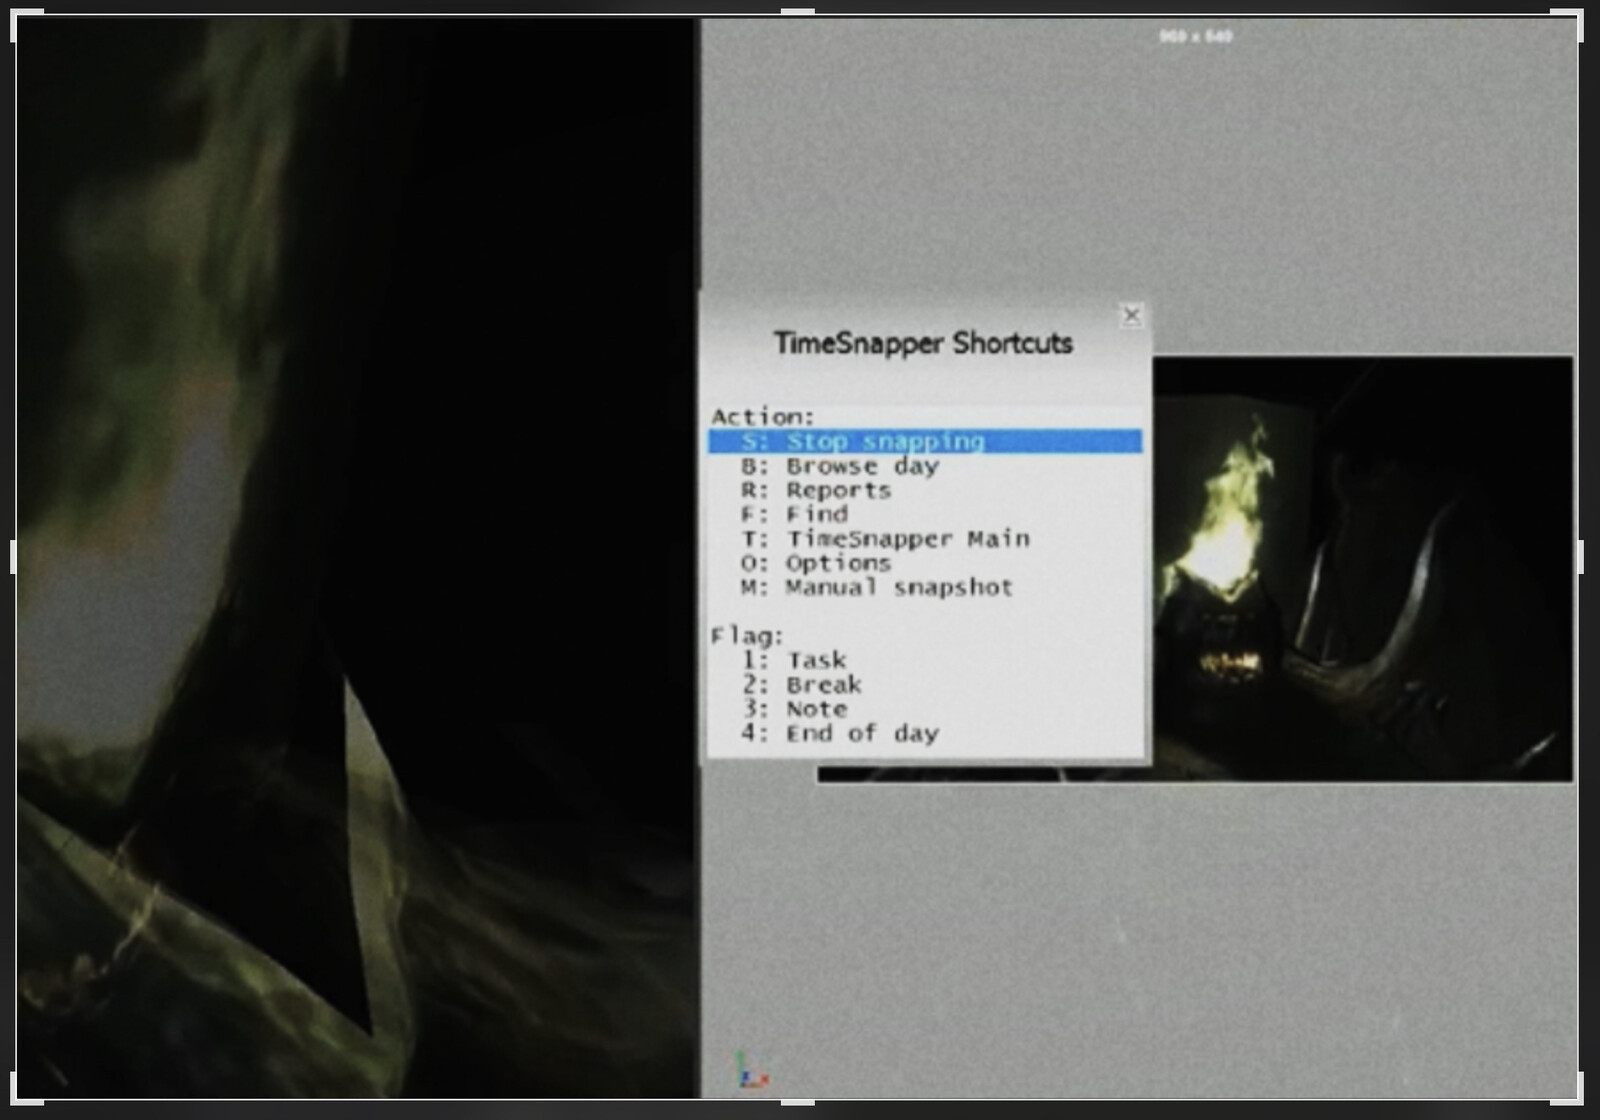Select the '4: End of day' flag
1600x1120 pixels.
click(840, 733)
